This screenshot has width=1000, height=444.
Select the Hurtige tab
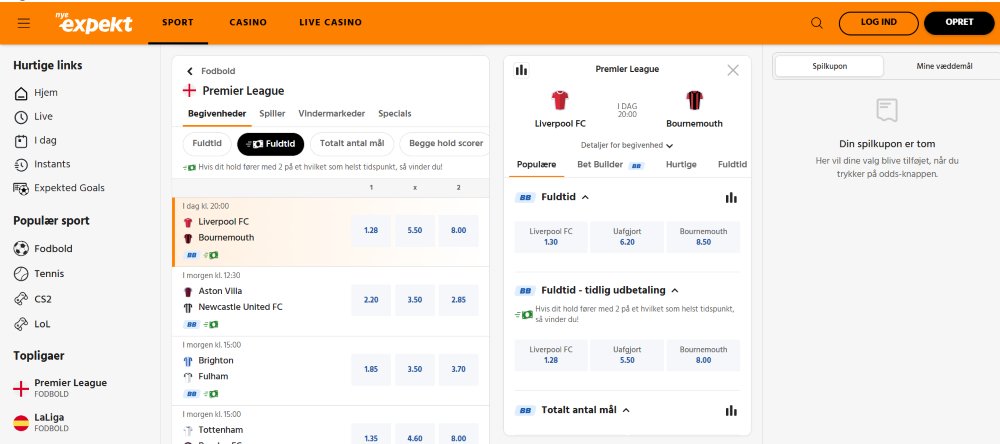[681, 165]
